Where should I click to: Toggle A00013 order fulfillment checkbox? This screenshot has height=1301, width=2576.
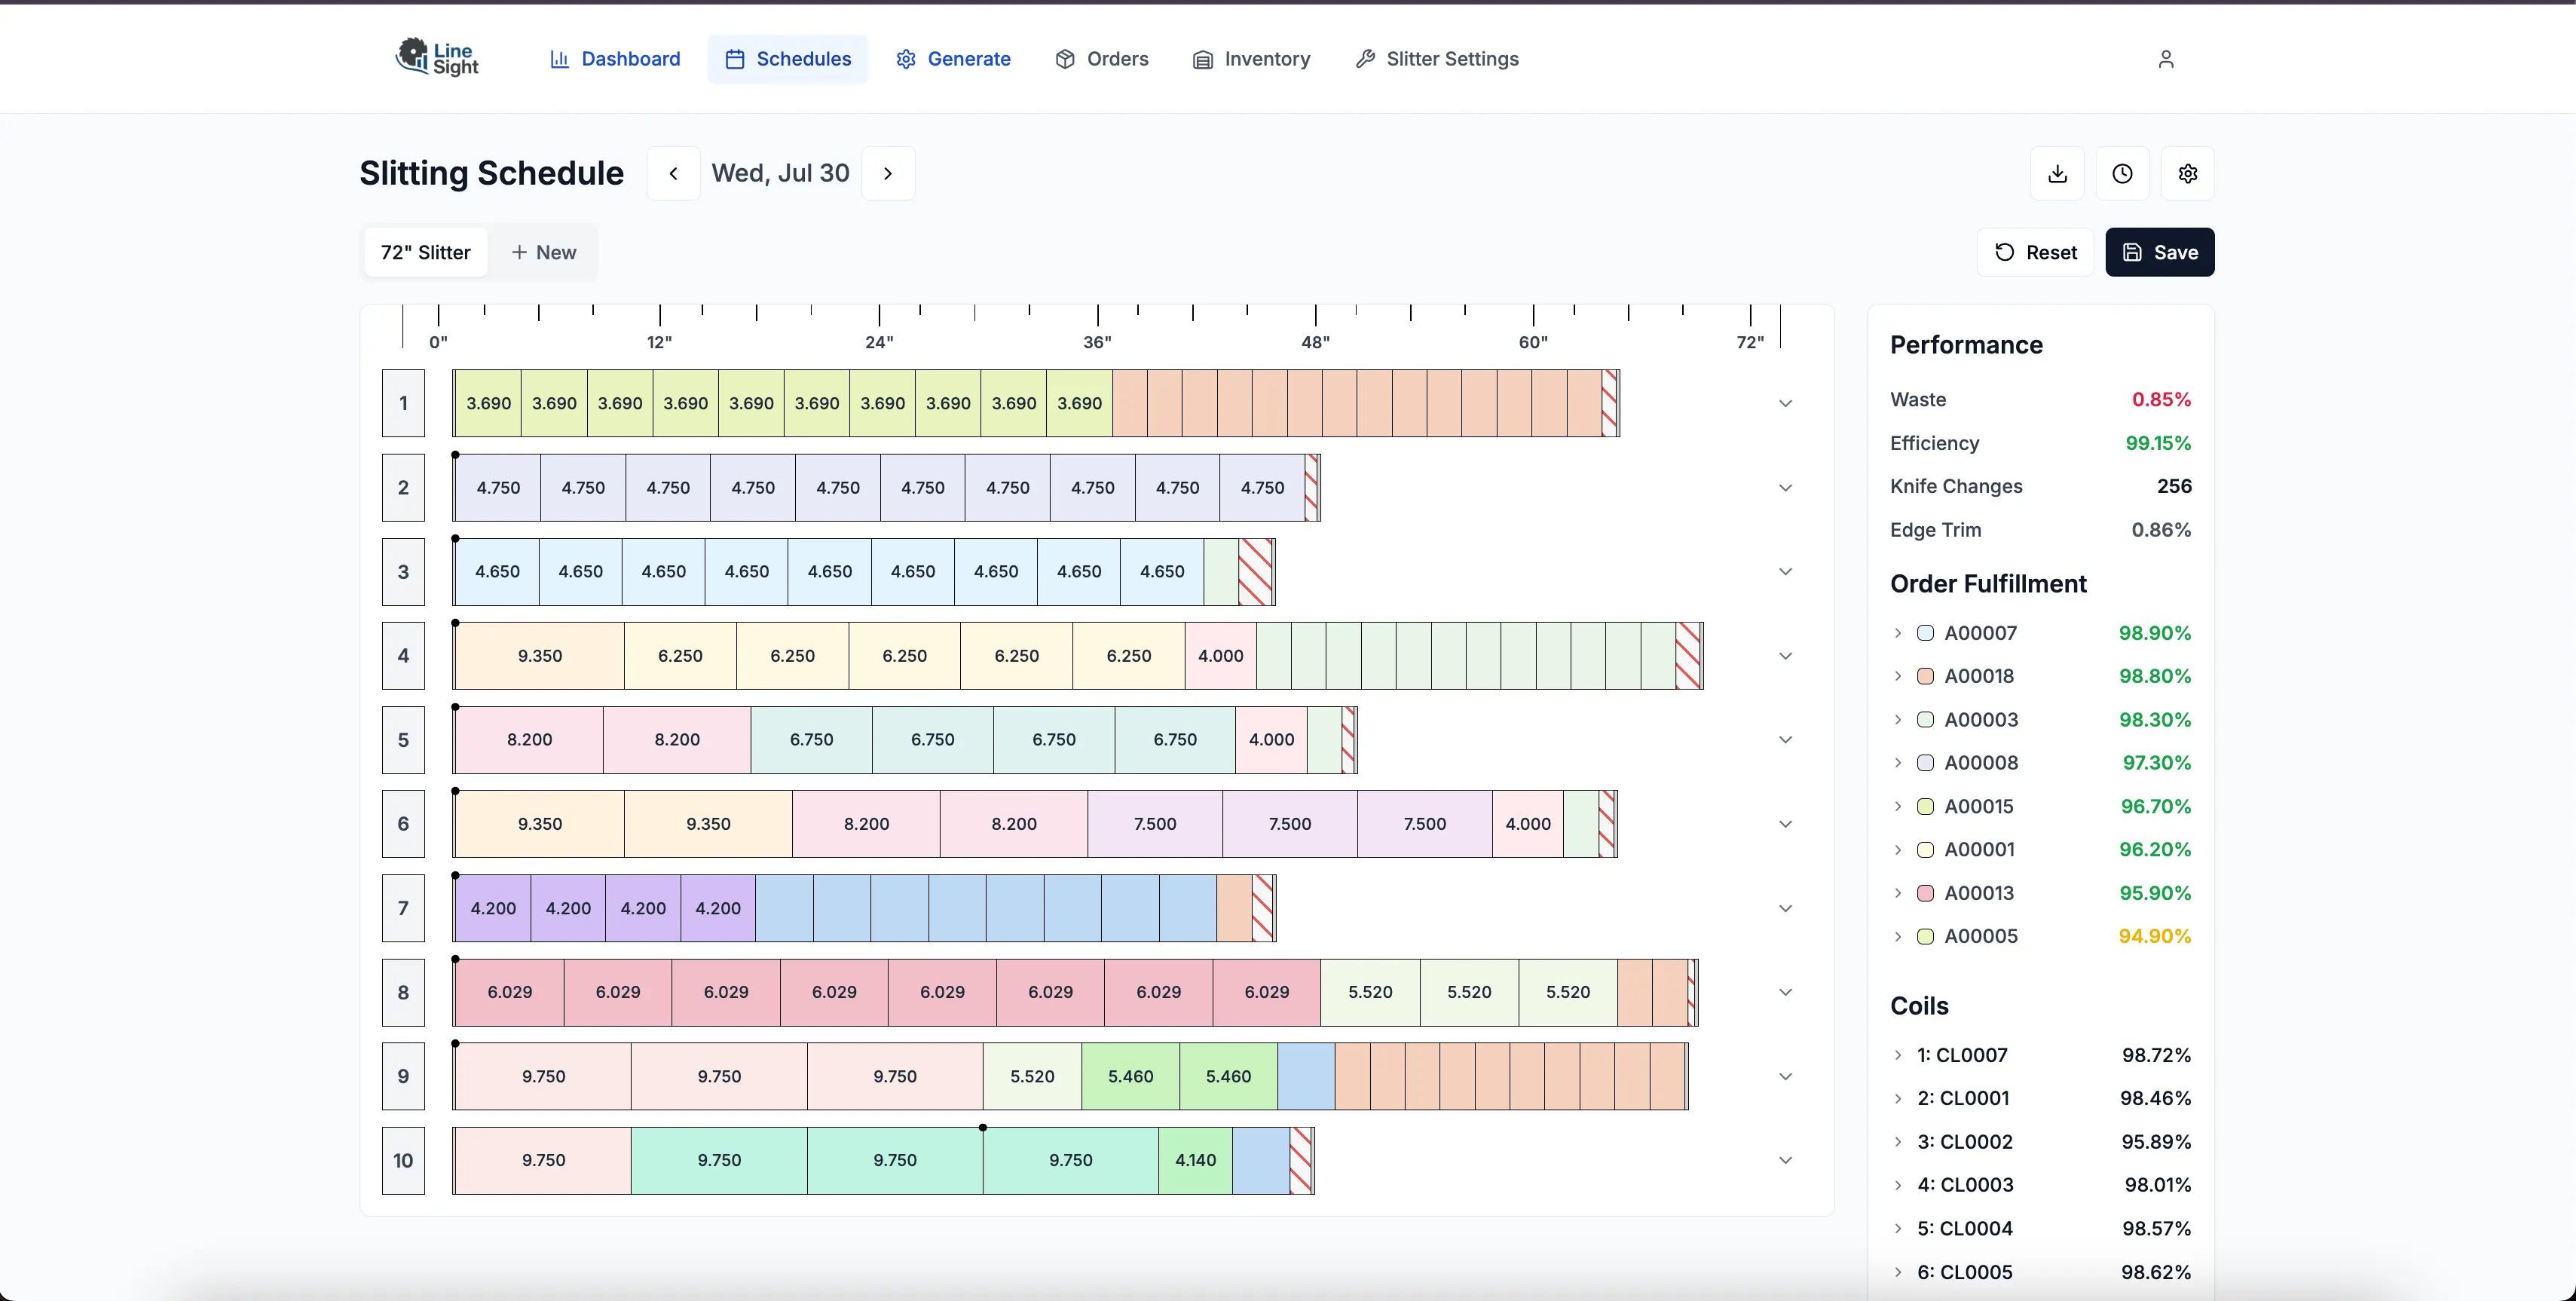point(1925,893)
